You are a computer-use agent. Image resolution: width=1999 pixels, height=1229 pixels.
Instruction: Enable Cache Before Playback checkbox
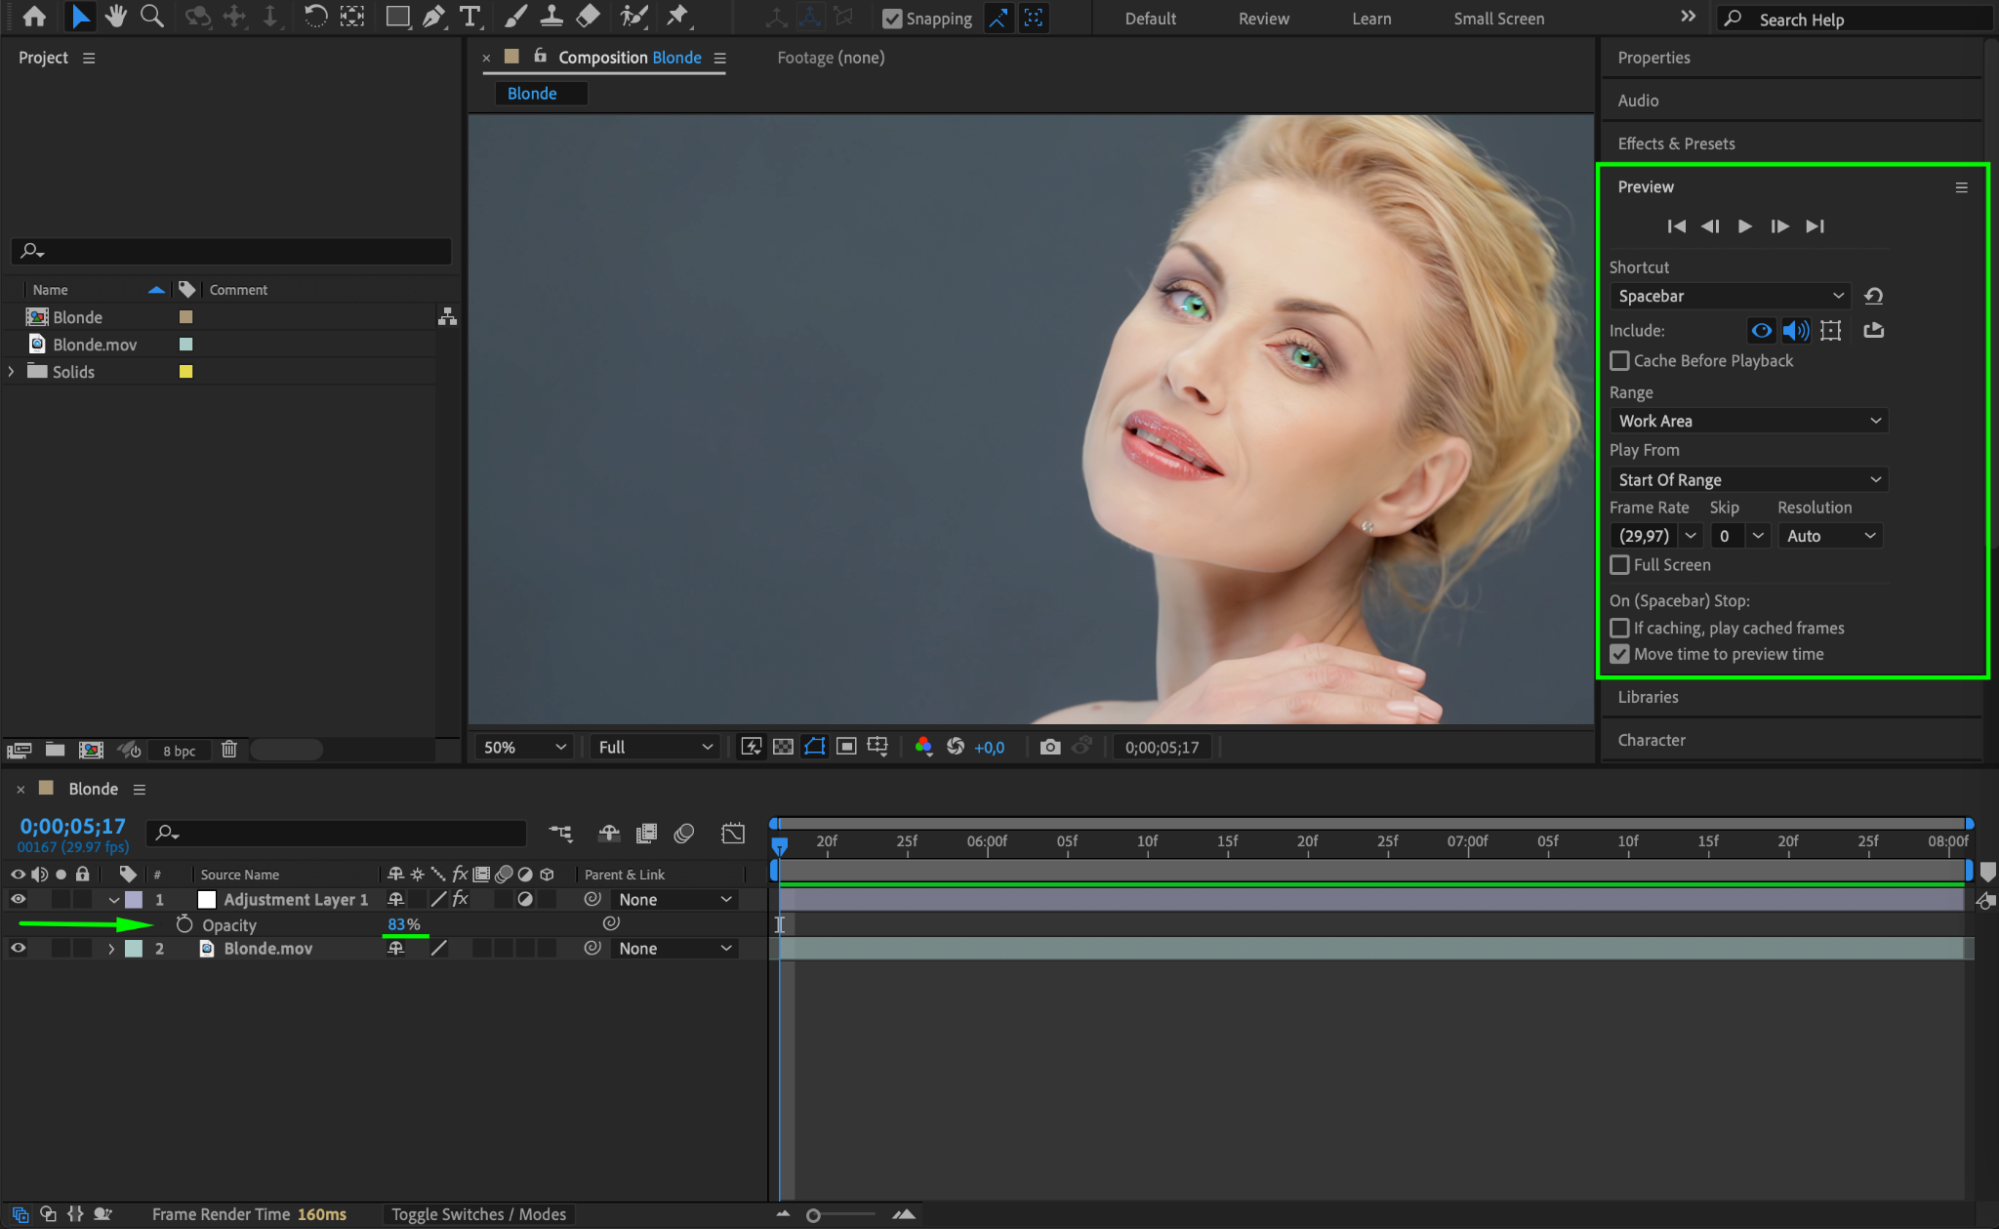pos(1620,360)
